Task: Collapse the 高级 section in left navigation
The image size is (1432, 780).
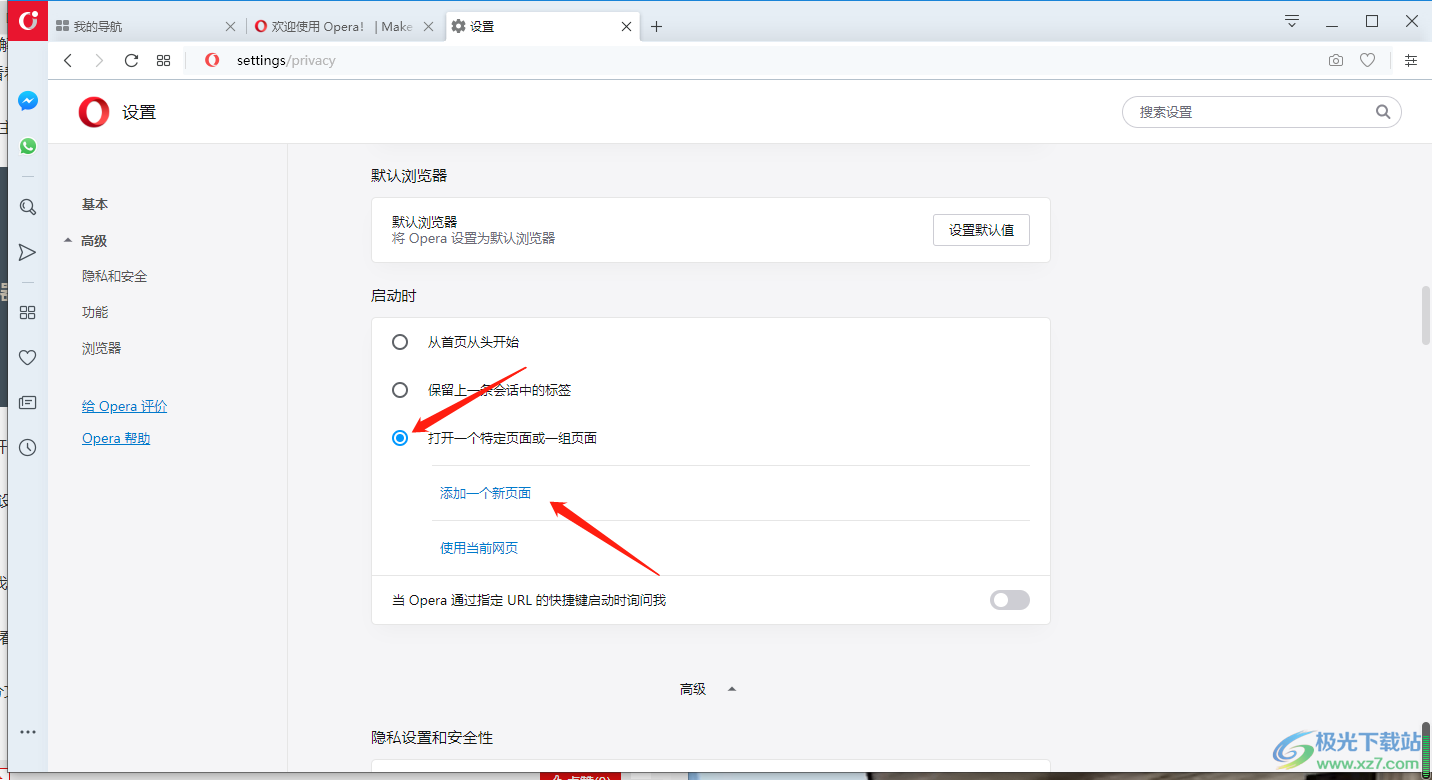Action: click(68, 241)
